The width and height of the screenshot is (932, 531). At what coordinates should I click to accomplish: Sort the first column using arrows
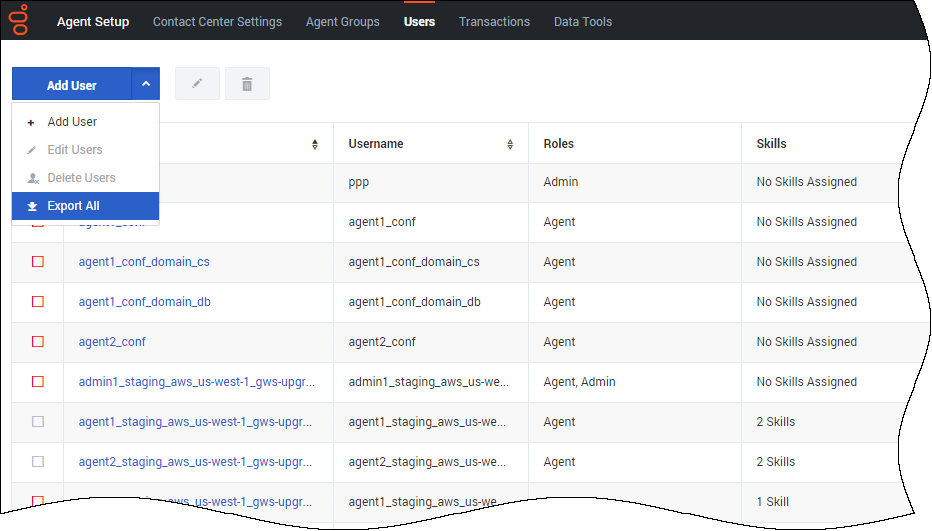click(x=315, y=144)
